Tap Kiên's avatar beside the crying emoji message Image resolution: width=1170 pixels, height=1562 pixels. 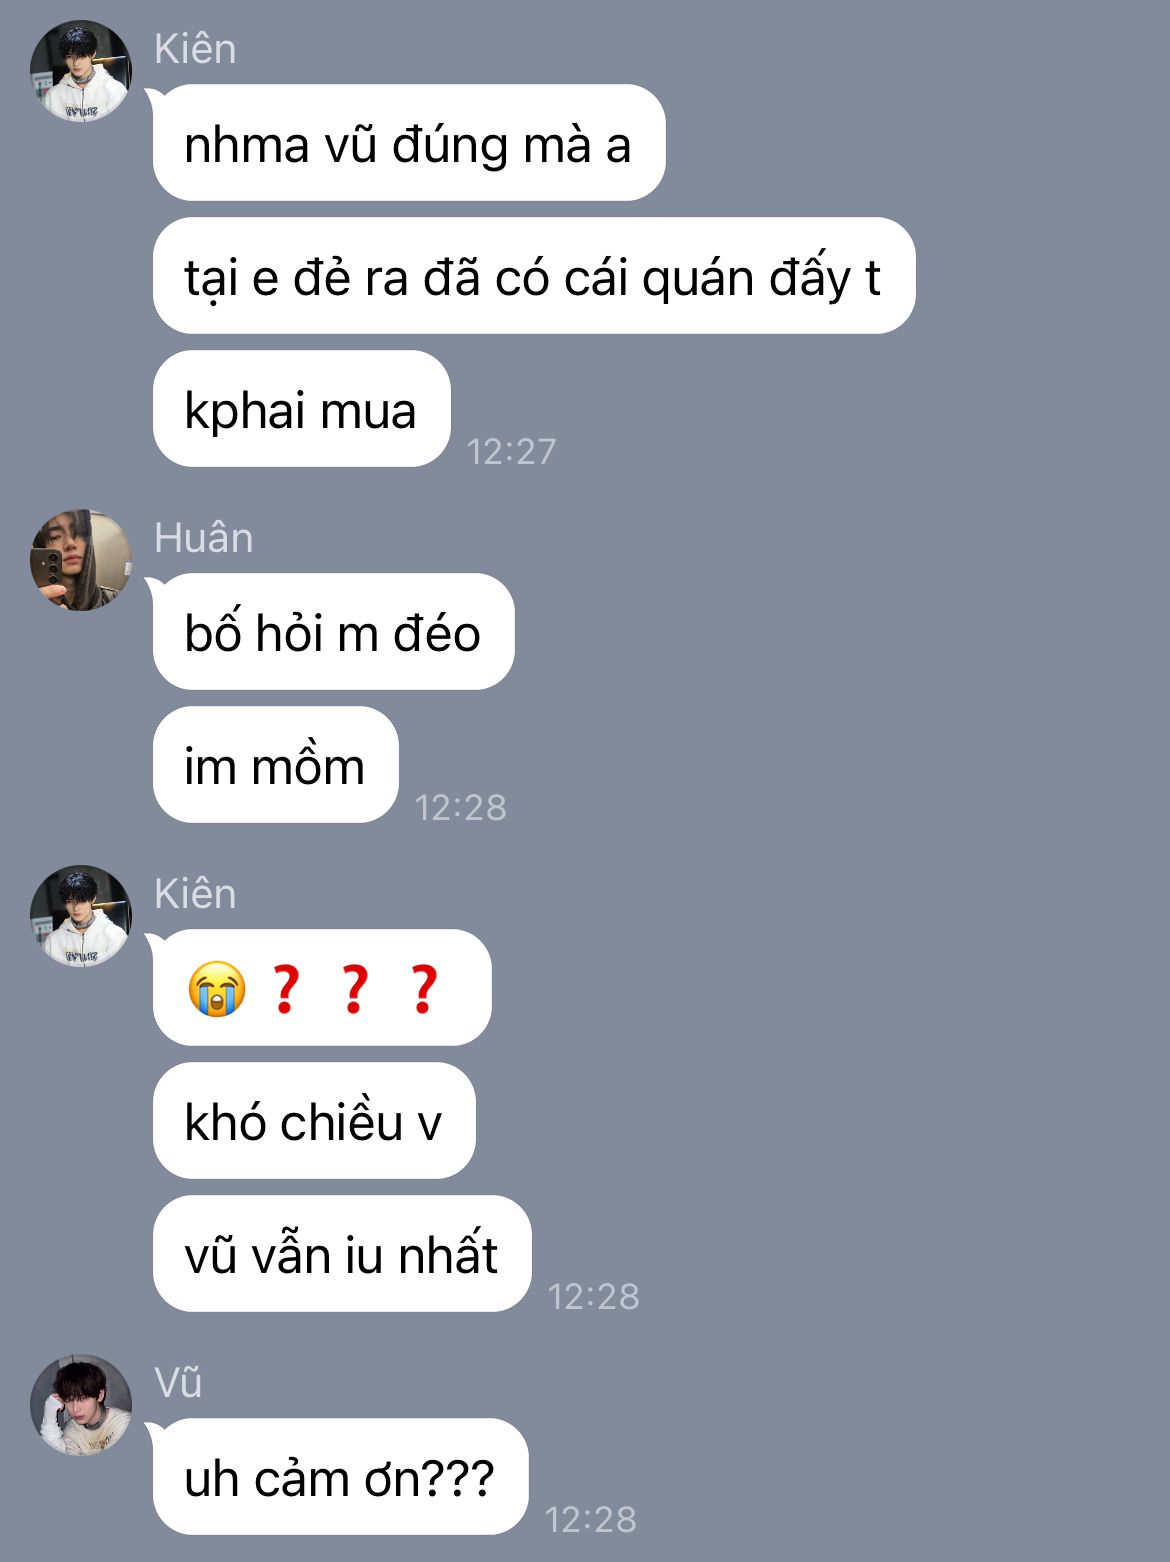click(x=81, y=916)
